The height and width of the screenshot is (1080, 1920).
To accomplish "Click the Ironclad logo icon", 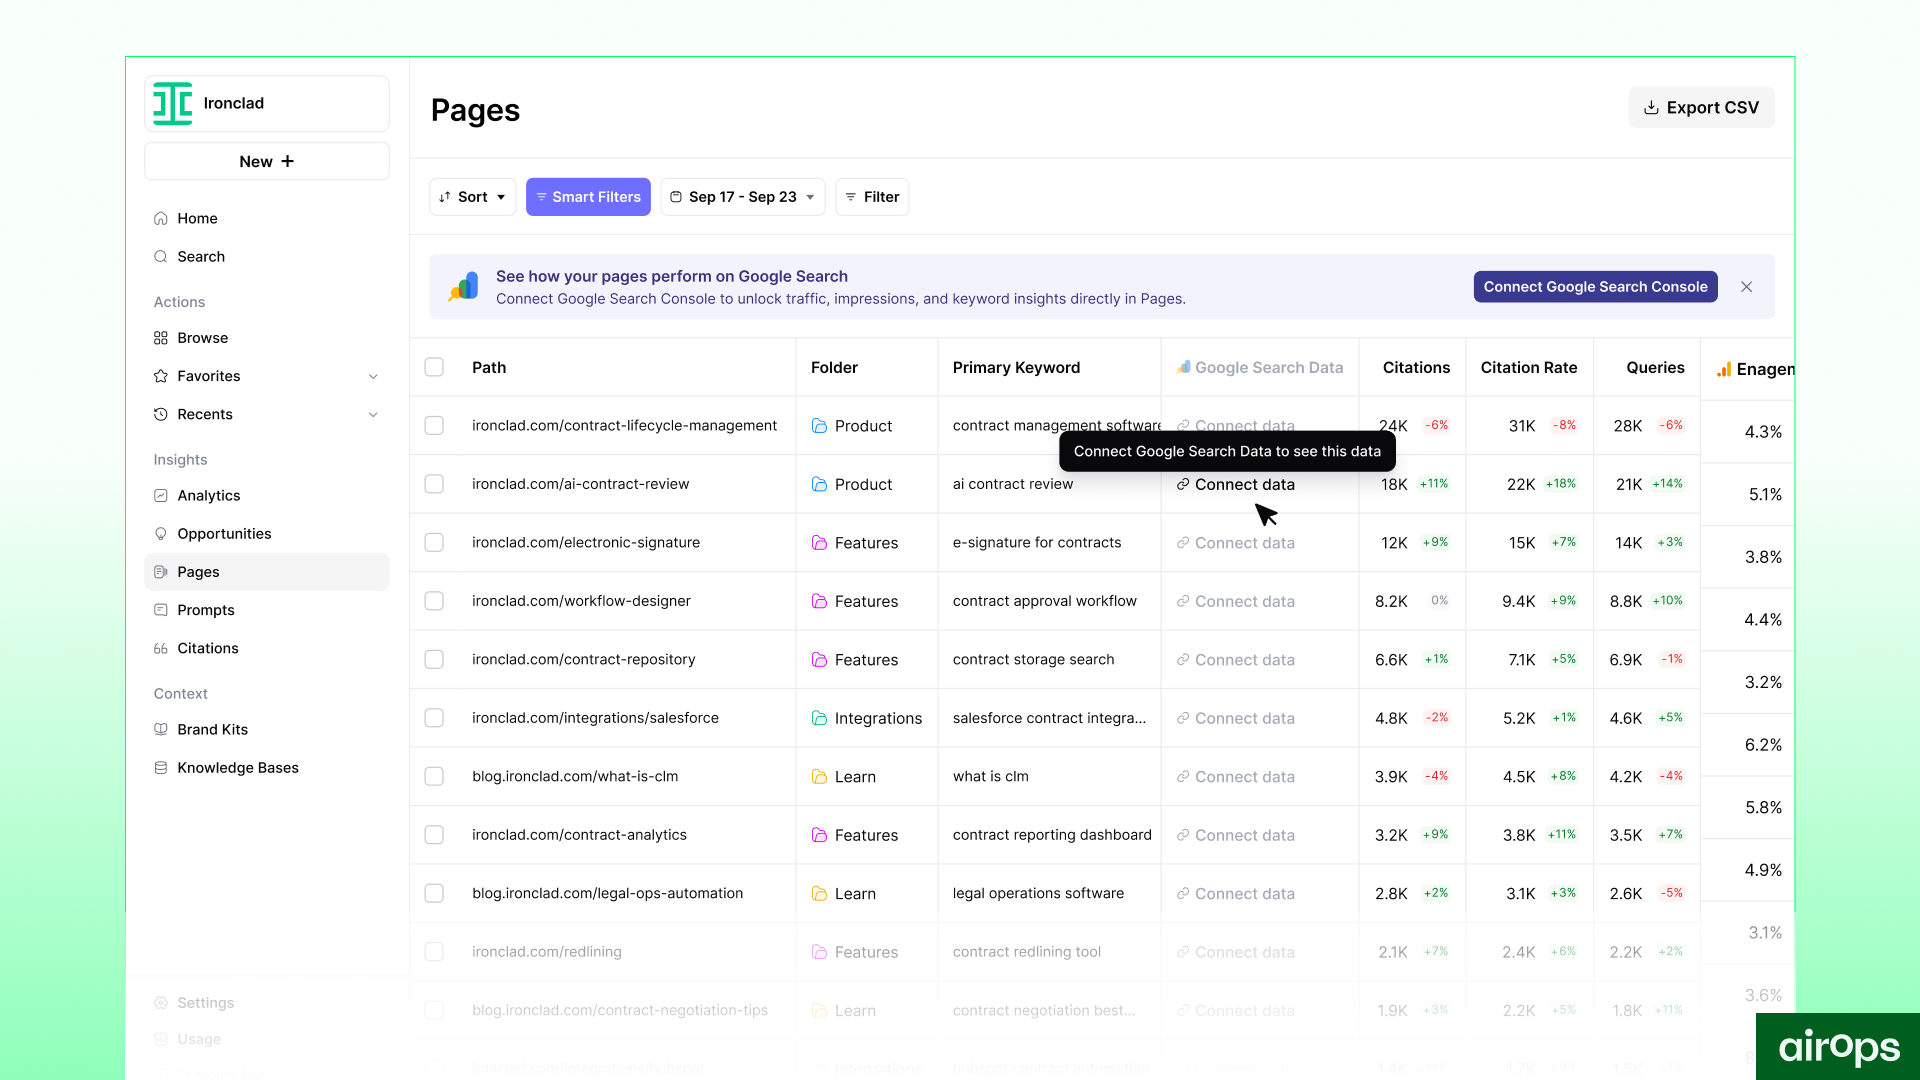I will coord(172,103).
